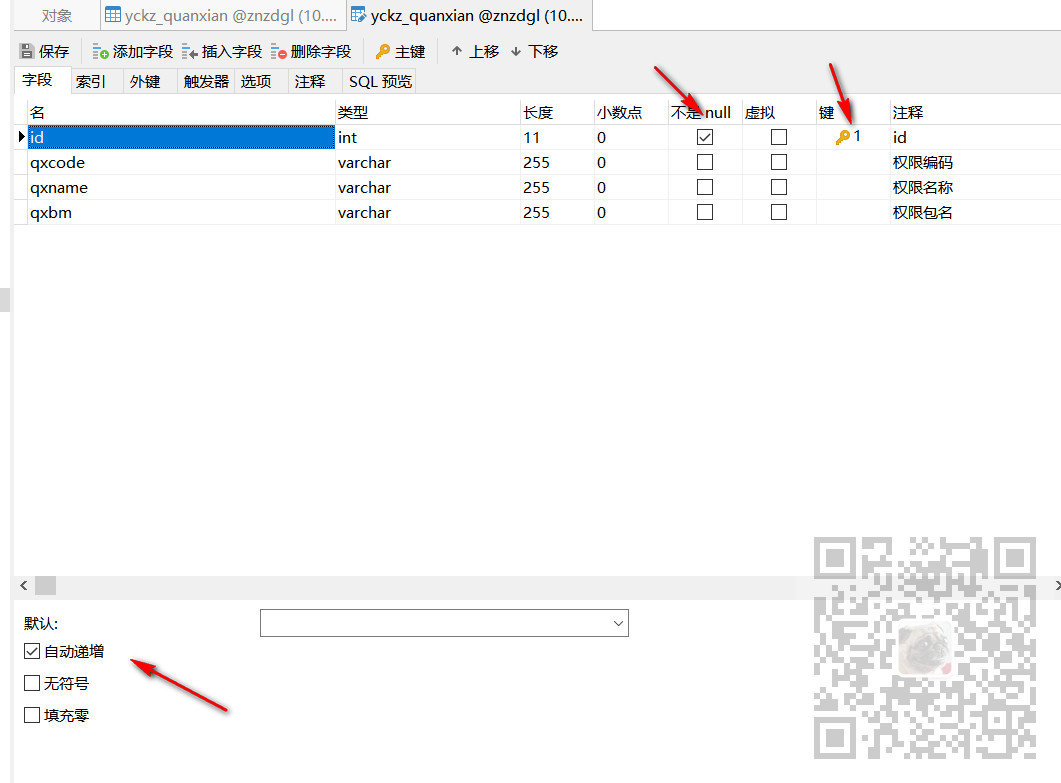Open the SQL 预览 tab
Viewport: 1061px width, 783px height.
click(380, 81)
